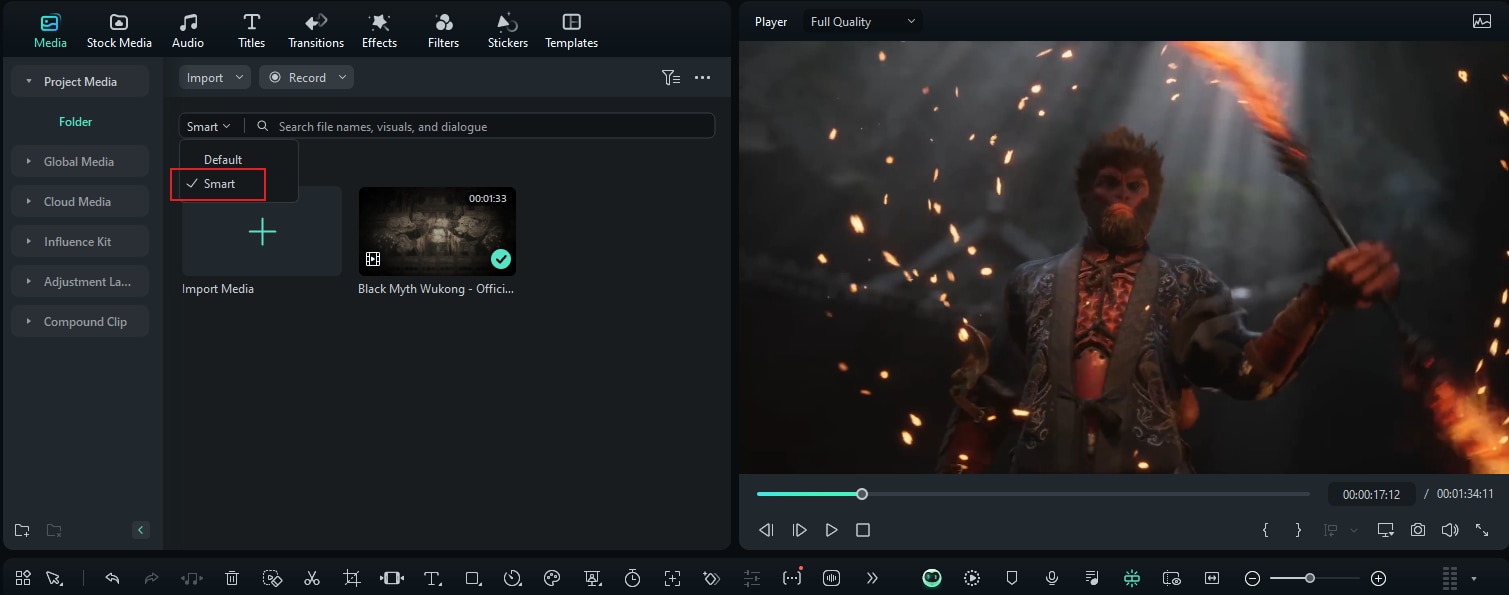The image size is (1509, 595).
Task: Open the Stock Media tab
Action: [x=119, y=31]
